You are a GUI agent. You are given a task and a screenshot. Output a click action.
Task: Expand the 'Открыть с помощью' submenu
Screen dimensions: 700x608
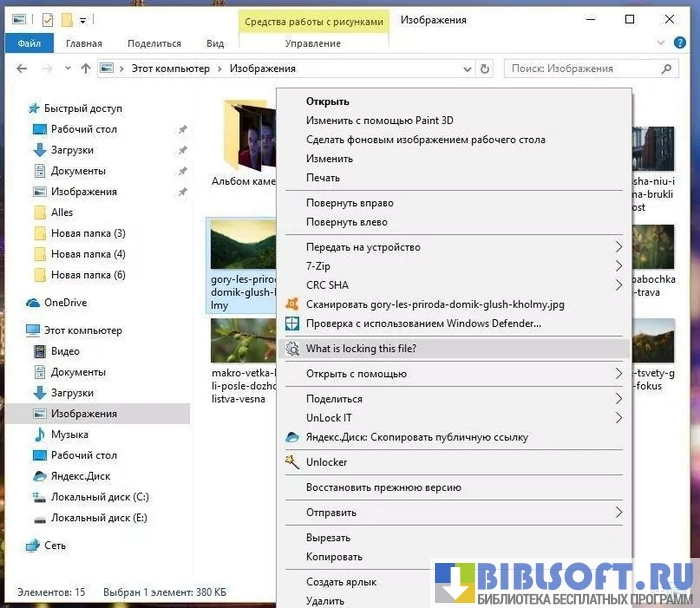click(618, 374)
